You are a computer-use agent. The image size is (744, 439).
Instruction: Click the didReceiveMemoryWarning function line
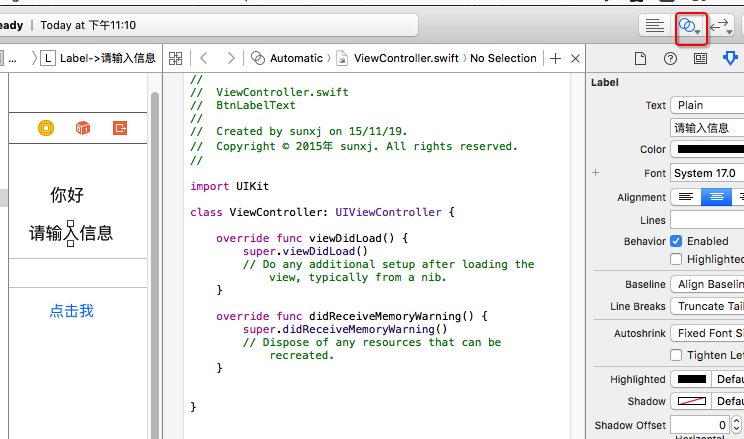pyautogui.click(x=352, y=316)
